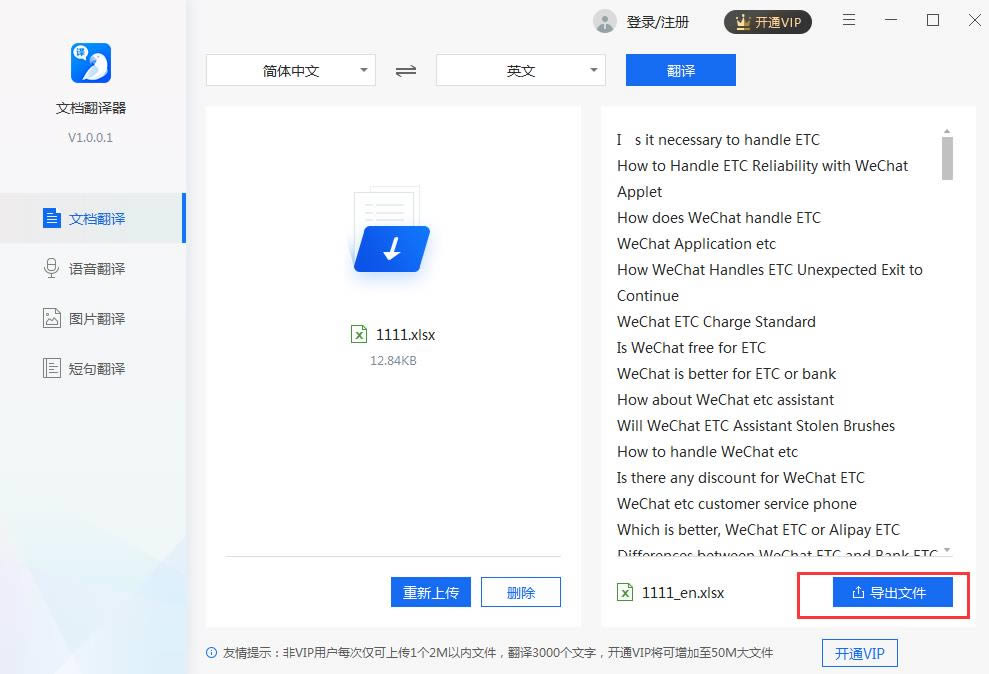
Task: Click the short sentence translation icon
Action: (x=52, y=368)
